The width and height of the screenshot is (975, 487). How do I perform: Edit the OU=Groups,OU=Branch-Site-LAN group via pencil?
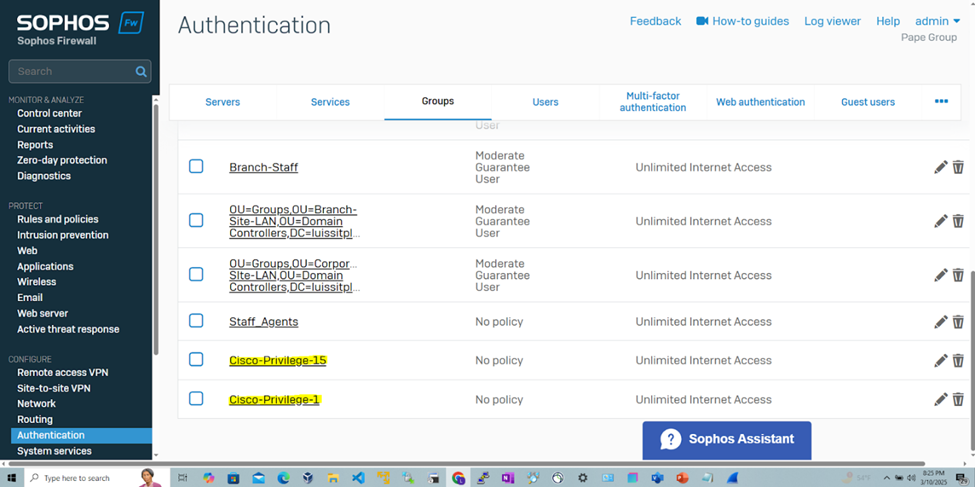coord(941,221)
